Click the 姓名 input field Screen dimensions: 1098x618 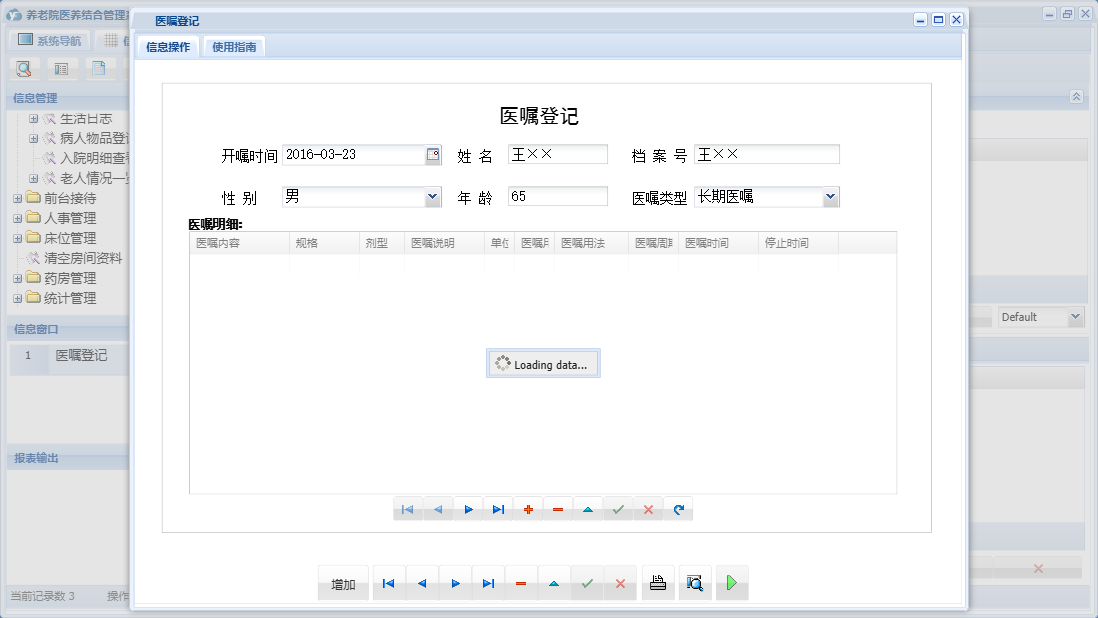click(557, 155)
